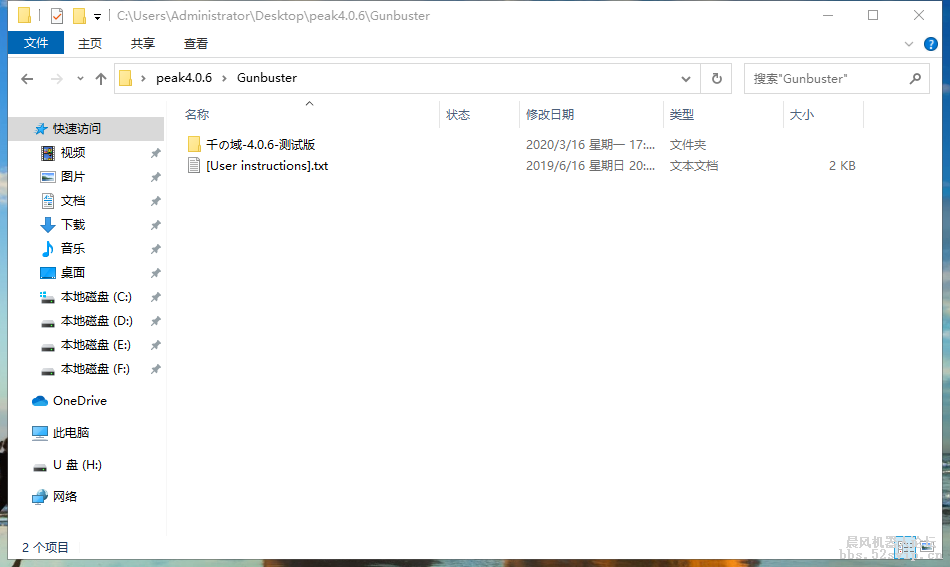Click the 2020/3/16 modified date cell
The width and height of the screenshot is (950, 567).
pyautogui.click(x=590, y=145)
